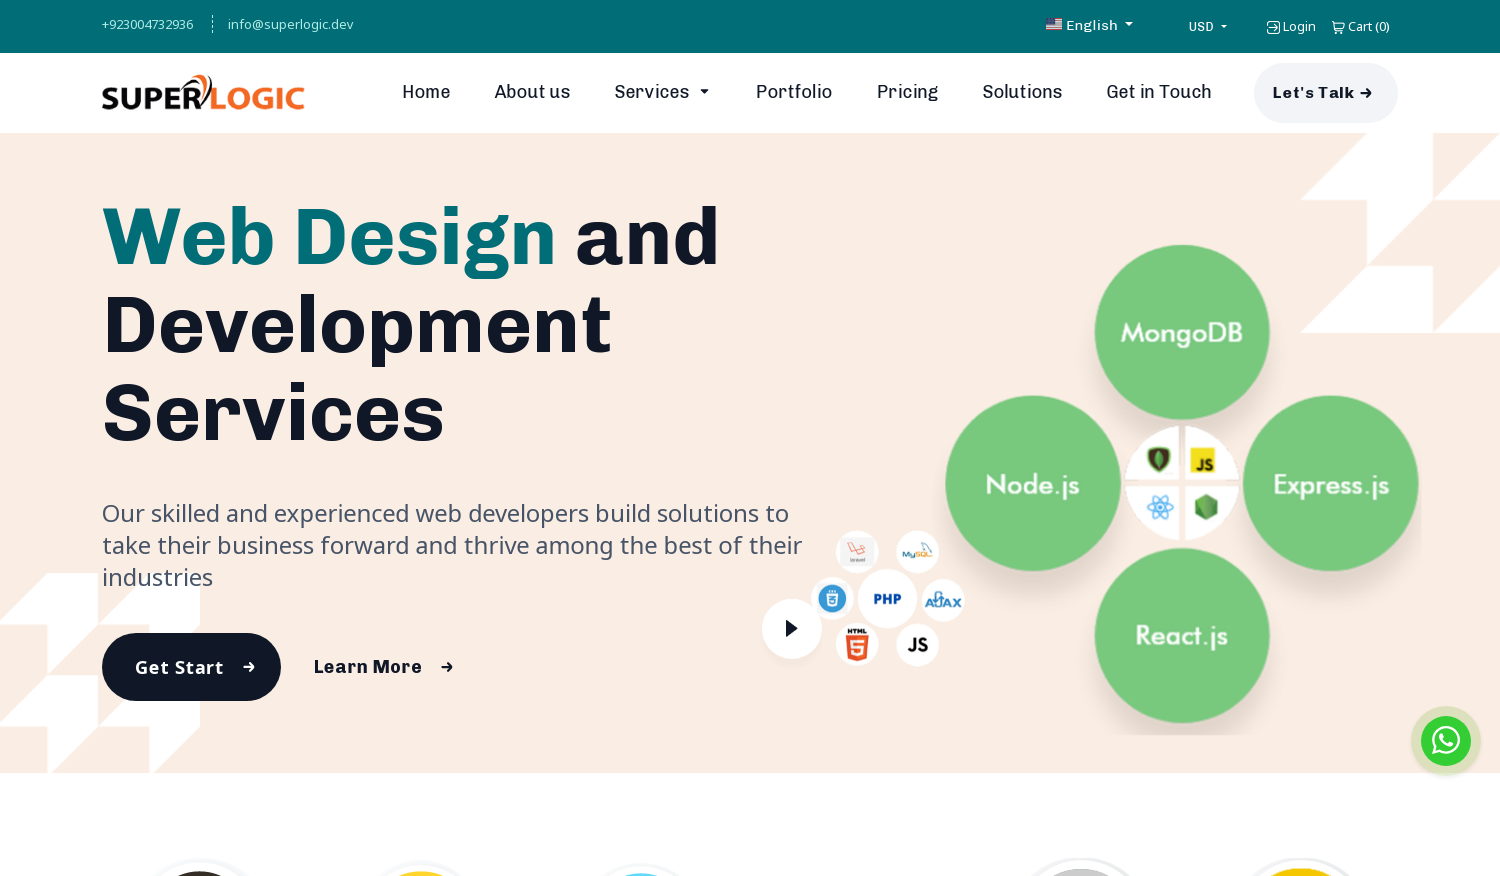Open the USD currency dropdown
1500x876 pixels.
tap(1208, 27)
